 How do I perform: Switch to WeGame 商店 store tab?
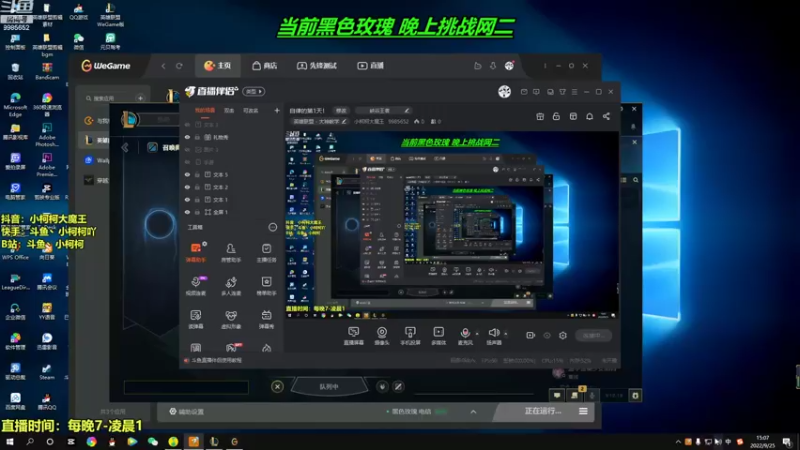click(264, 66)
